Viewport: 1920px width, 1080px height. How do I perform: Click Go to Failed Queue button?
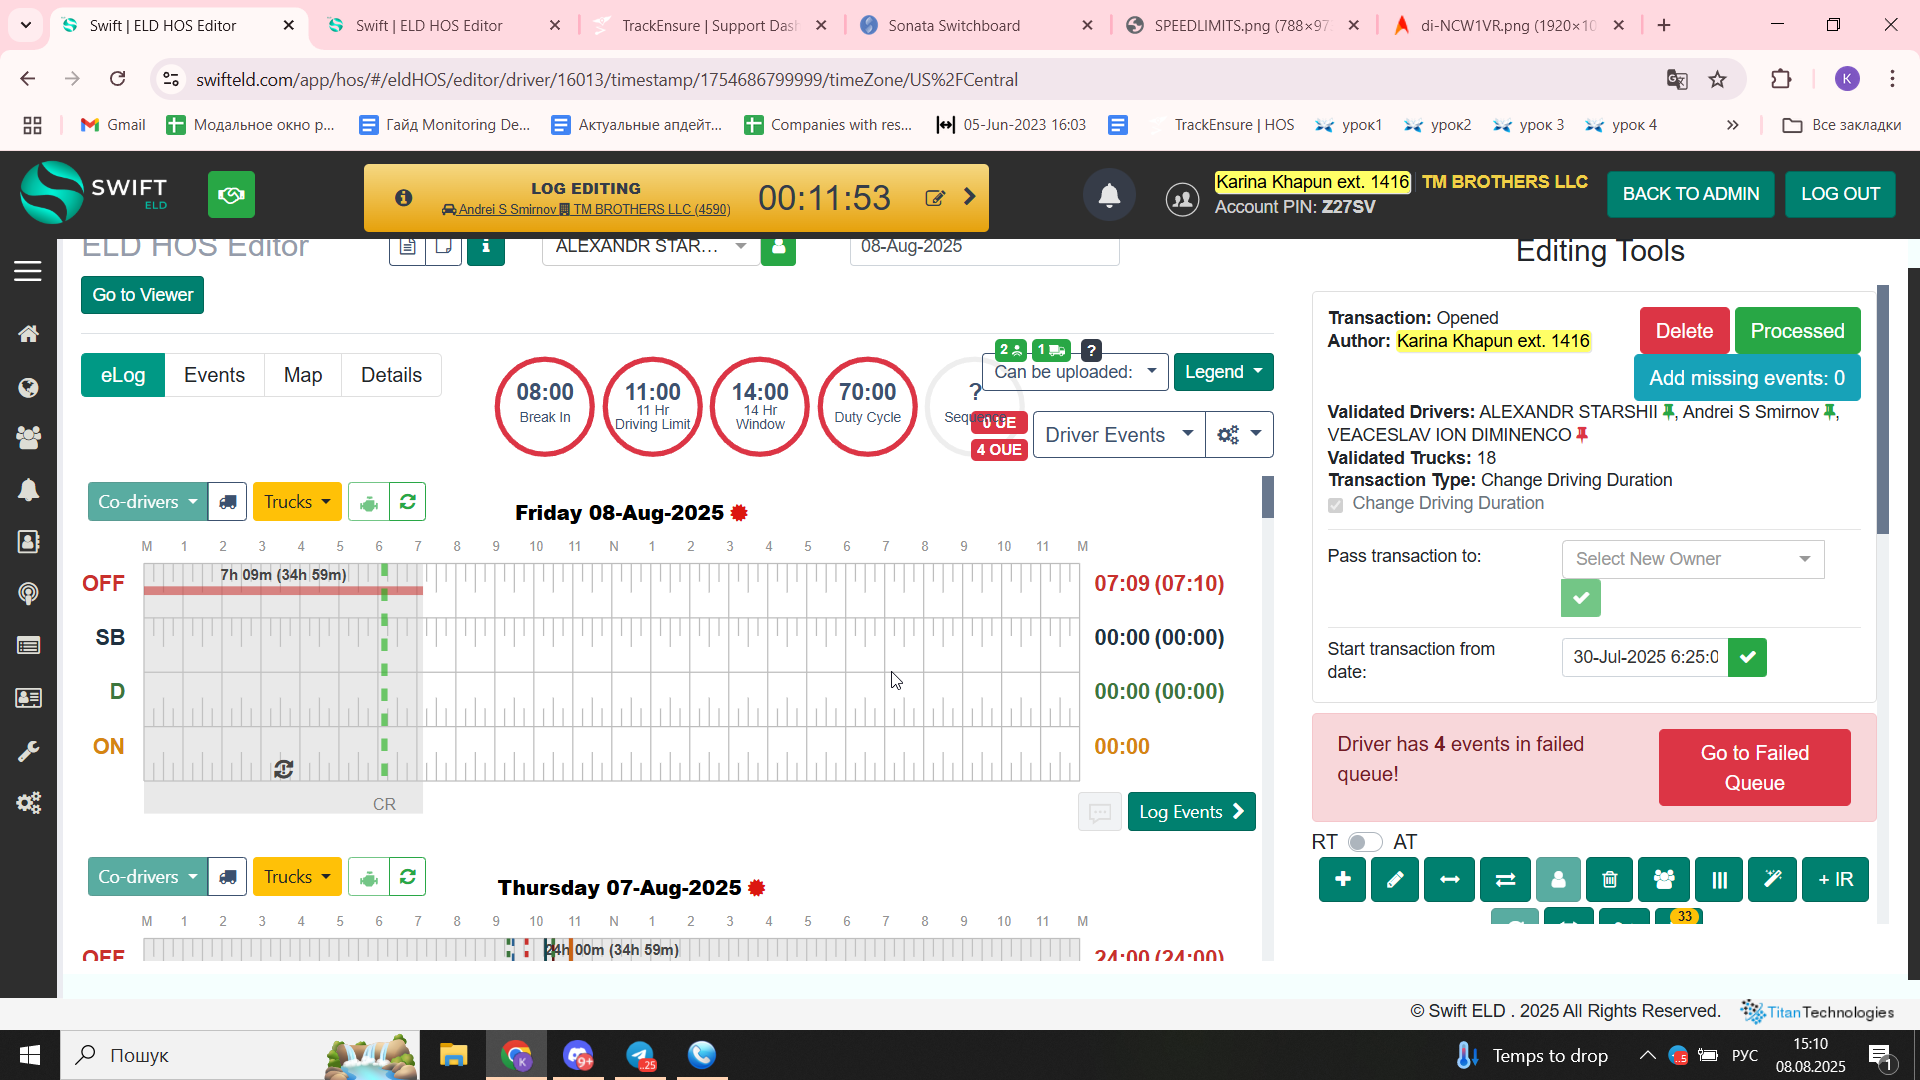[1754, 768]
